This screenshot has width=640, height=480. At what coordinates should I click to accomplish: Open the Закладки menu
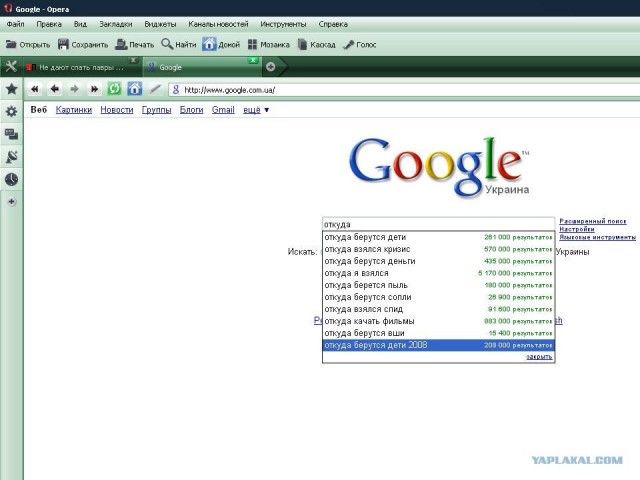pyautogui.click(x=116, y=24)
